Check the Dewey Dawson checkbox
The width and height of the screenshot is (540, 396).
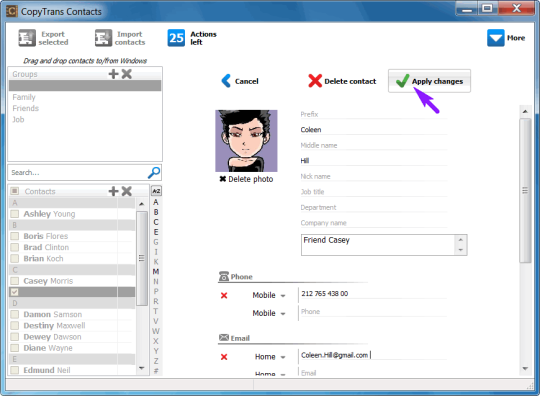(14, 337)
